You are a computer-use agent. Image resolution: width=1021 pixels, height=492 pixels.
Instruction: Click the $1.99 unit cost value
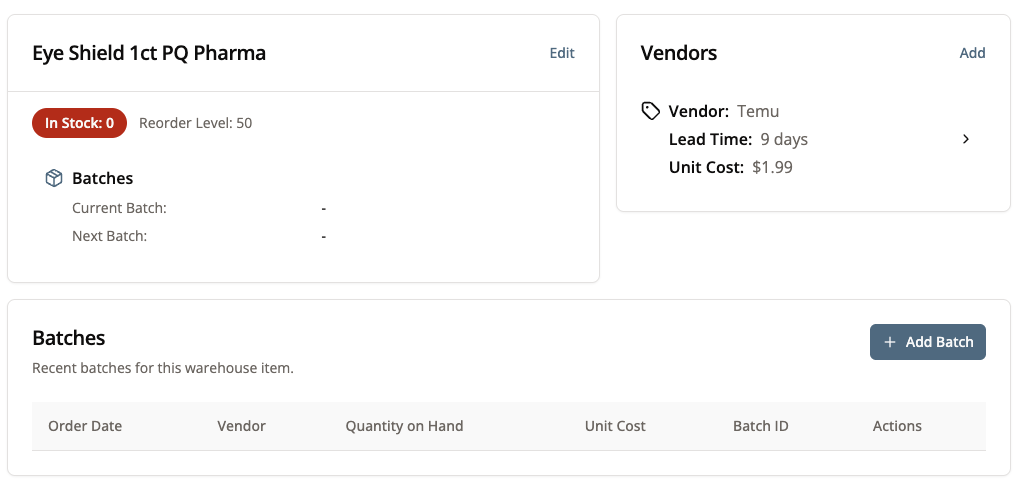[x=772, y=167]
